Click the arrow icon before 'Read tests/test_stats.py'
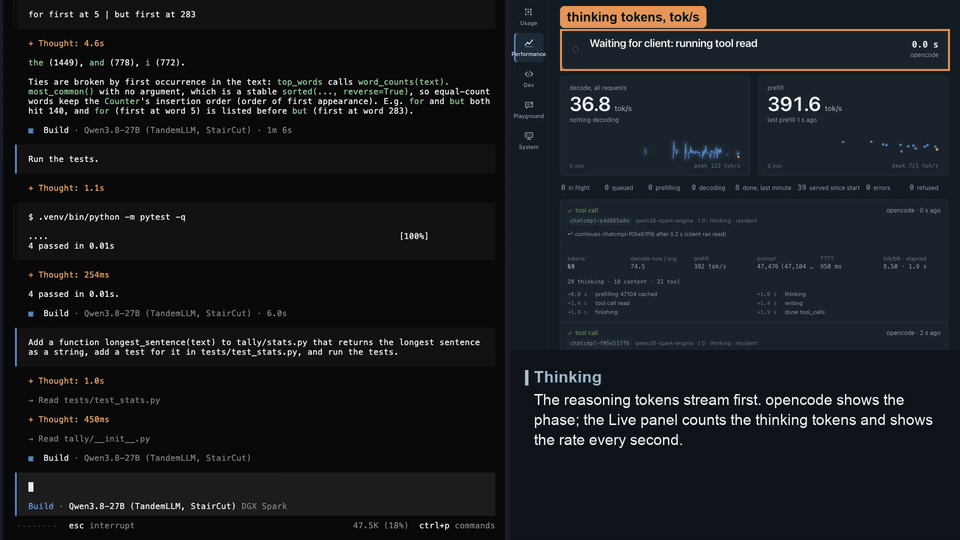Viewport: 960px width, 540px height. 31,400
